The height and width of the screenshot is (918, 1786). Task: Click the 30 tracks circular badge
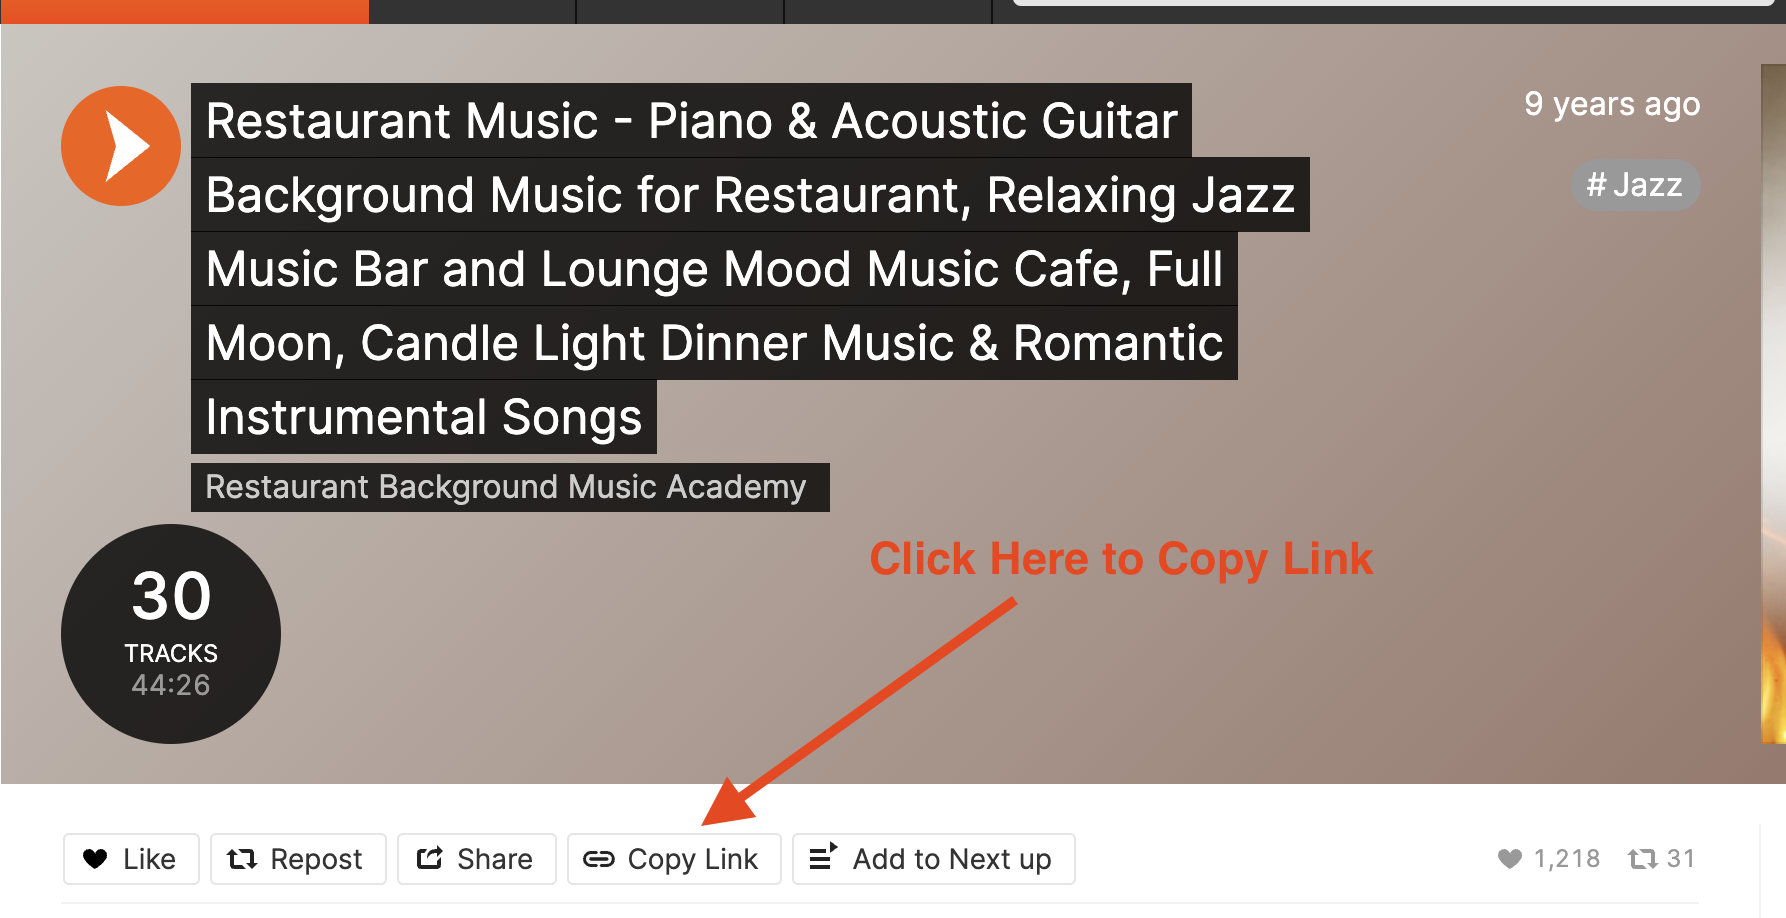pyautogui.click(x=171, y=634)
